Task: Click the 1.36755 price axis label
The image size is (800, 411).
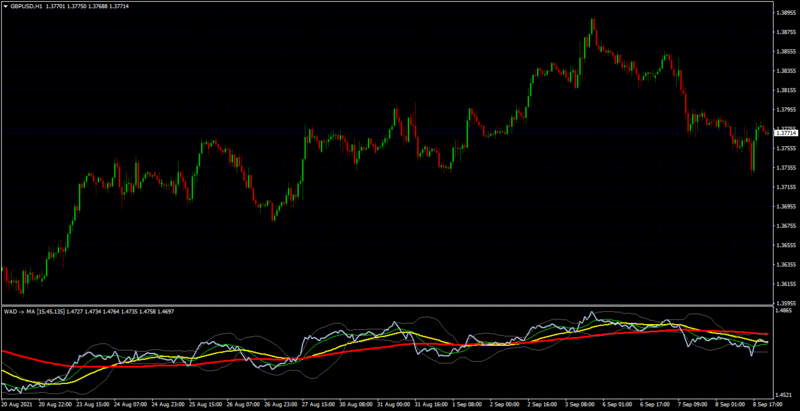Action: (x=786, y=226)
